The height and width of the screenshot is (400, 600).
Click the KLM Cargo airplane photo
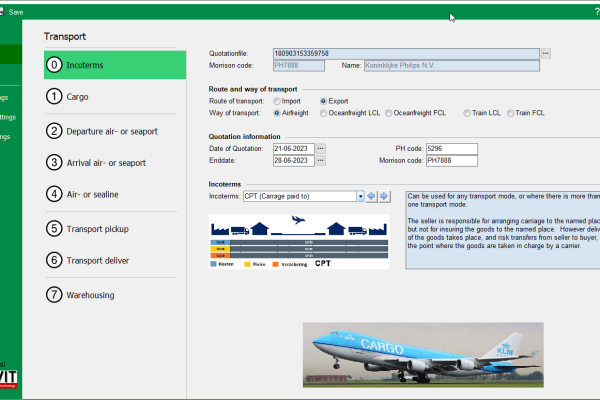(x=423, y=355)
